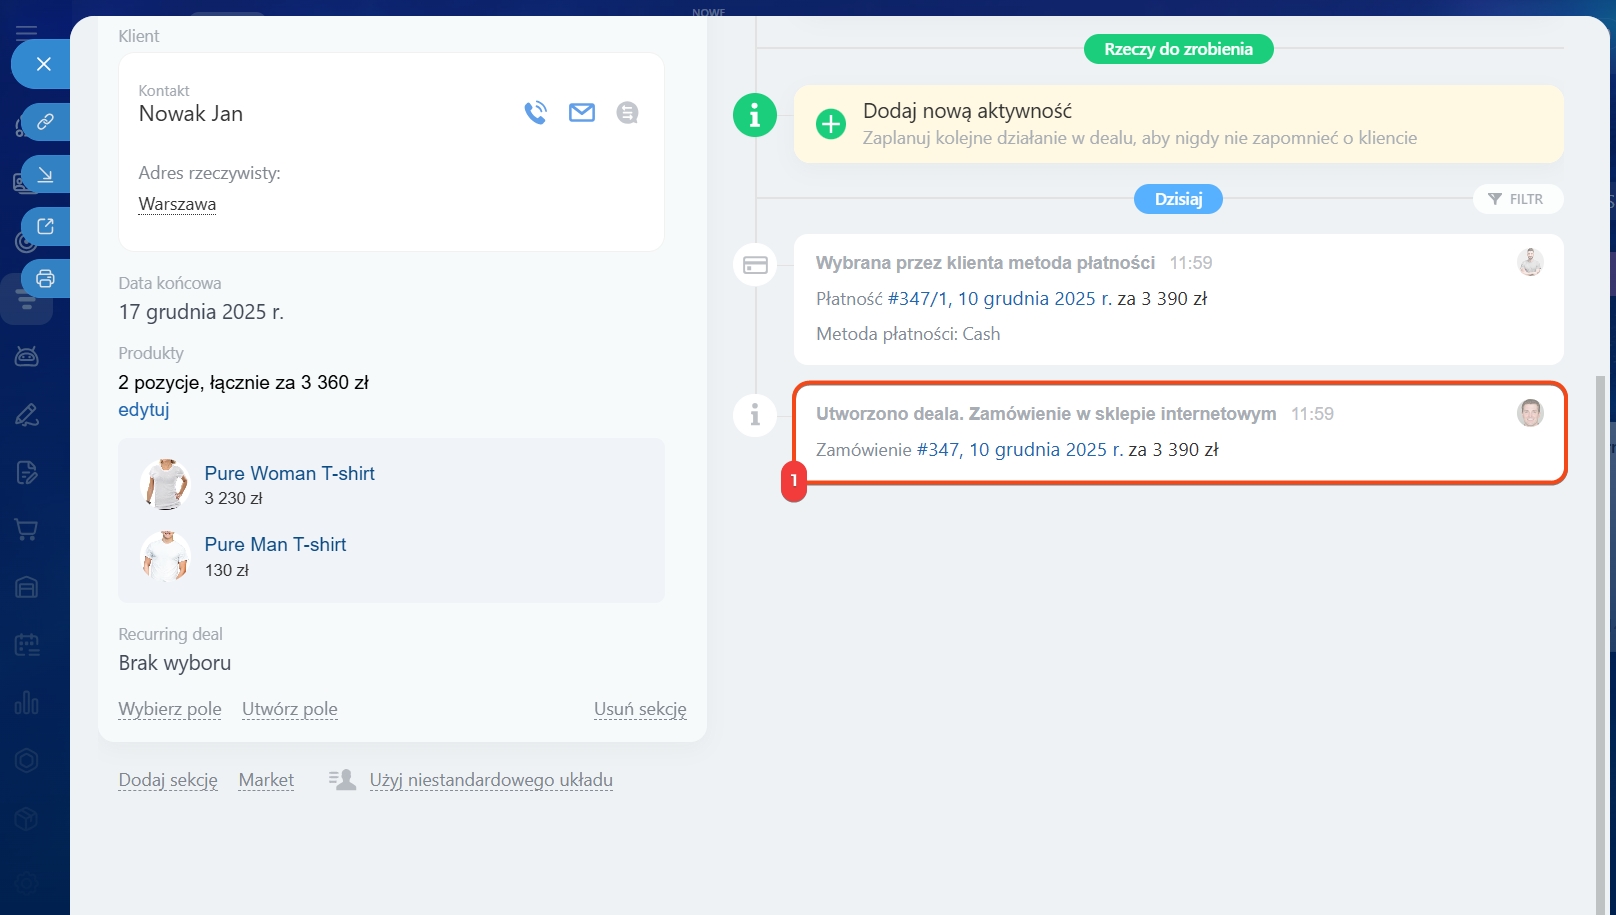This screenshot has height=915, width=1616.
Task: Select the 'Rzeczy do zrobienia' label
Action: 1178,49
